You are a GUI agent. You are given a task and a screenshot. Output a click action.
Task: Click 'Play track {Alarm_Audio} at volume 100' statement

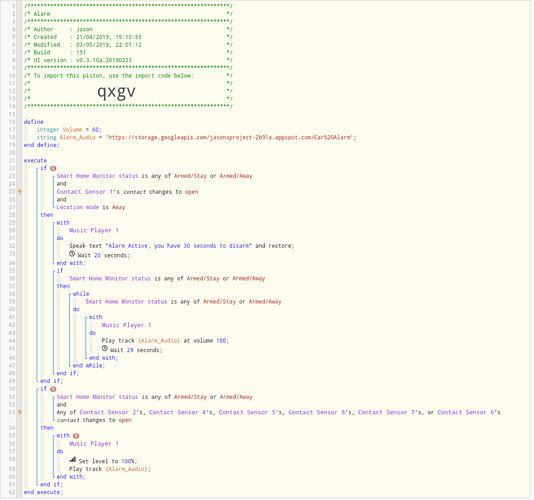[165, 341]
